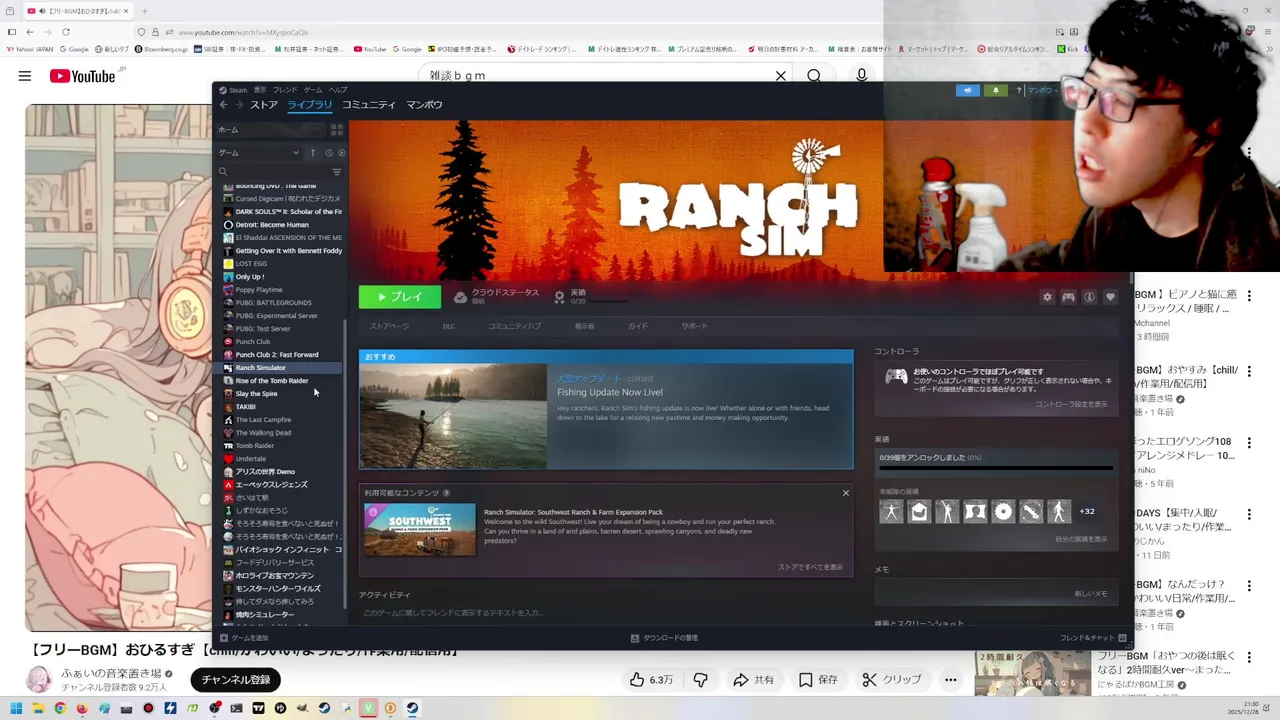Like the YouTube video (6.3万)

[x=650, y=680]
